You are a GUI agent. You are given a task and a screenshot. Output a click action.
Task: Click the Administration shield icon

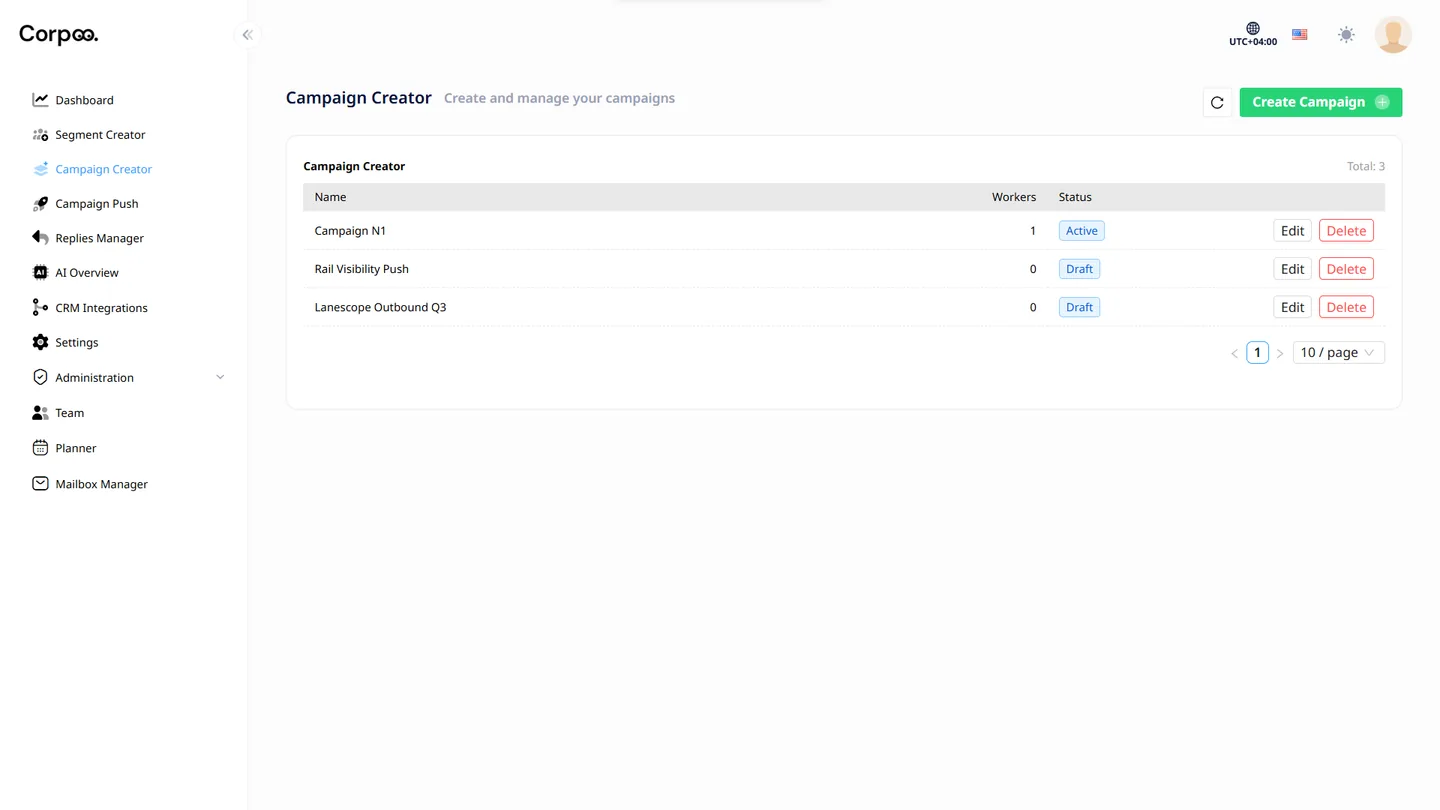tap(40, 377)
